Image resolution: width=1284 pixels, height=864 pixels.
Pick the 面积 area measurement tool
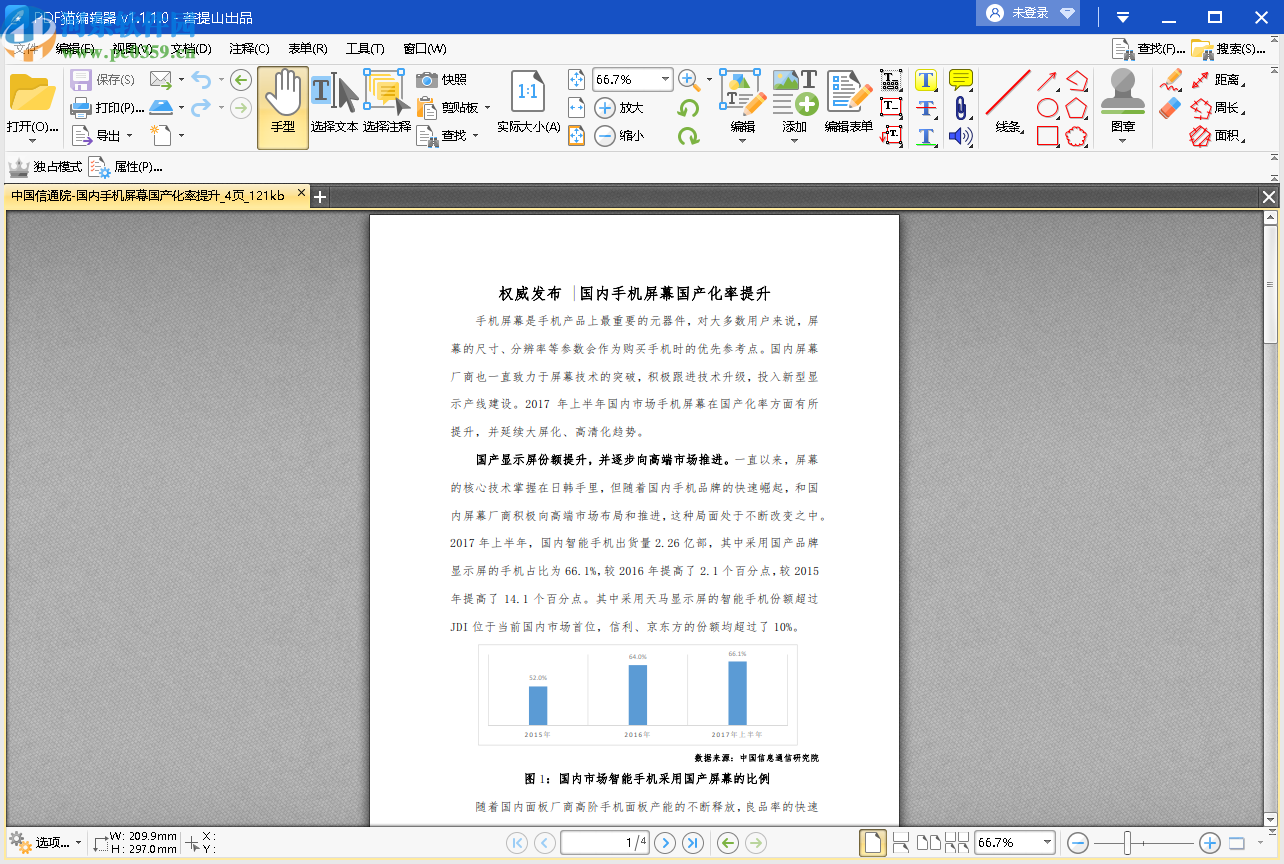[1228, 135]
